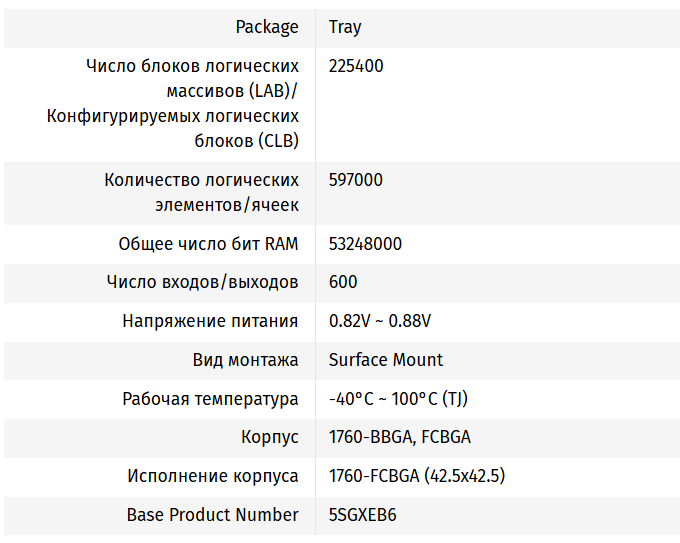The image size is (680, 543).
Task: Click the Общее число бит RAM label
Action: 208,244
